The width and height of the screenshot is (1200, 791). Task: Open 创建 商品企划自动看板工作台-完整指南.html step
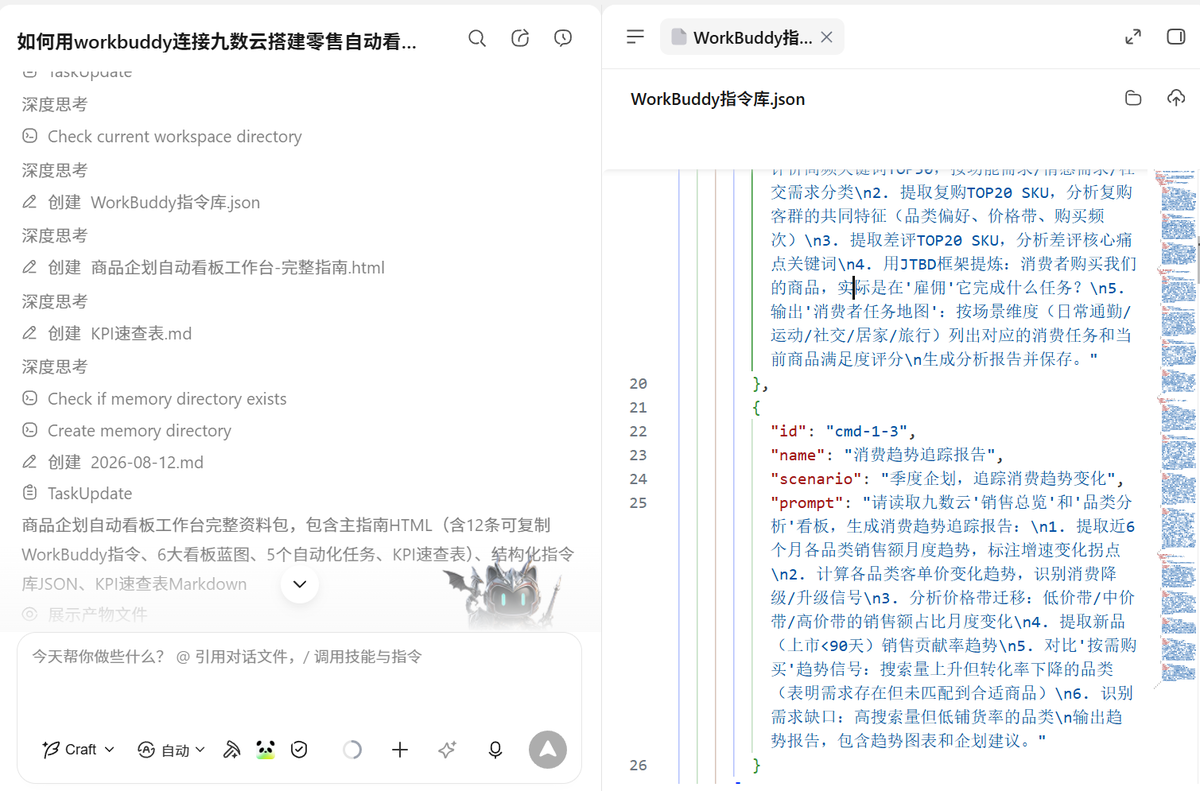pyautogui.click(x=203, y=267)
